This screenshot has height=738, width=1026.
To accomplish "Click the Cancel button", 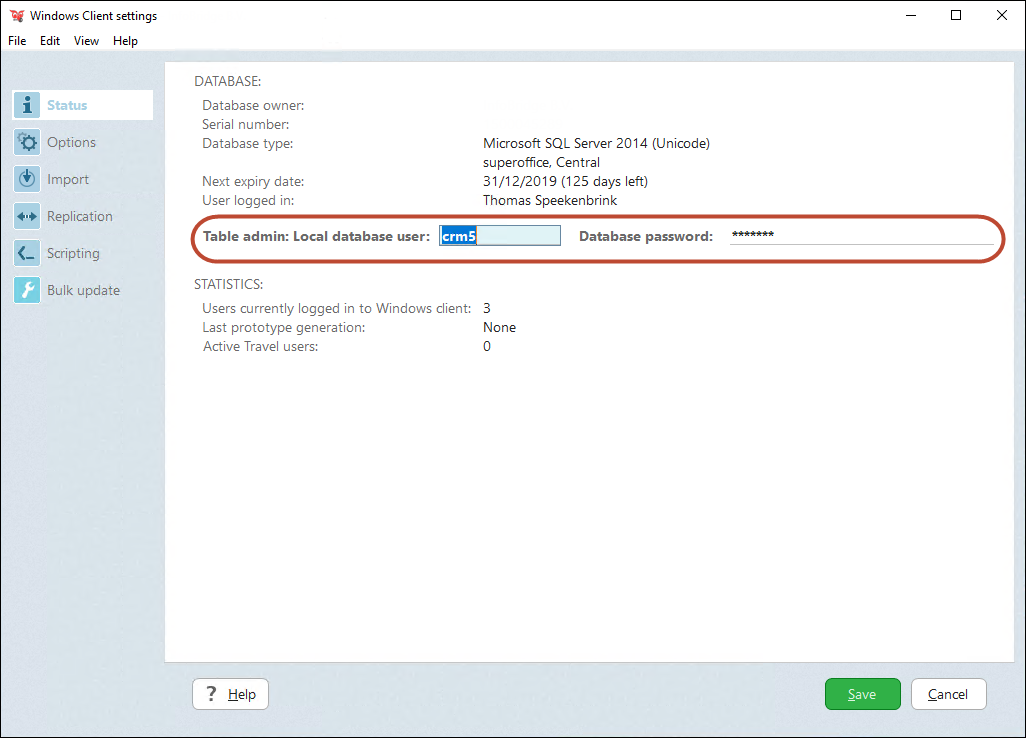I will (x=948, y=693).
